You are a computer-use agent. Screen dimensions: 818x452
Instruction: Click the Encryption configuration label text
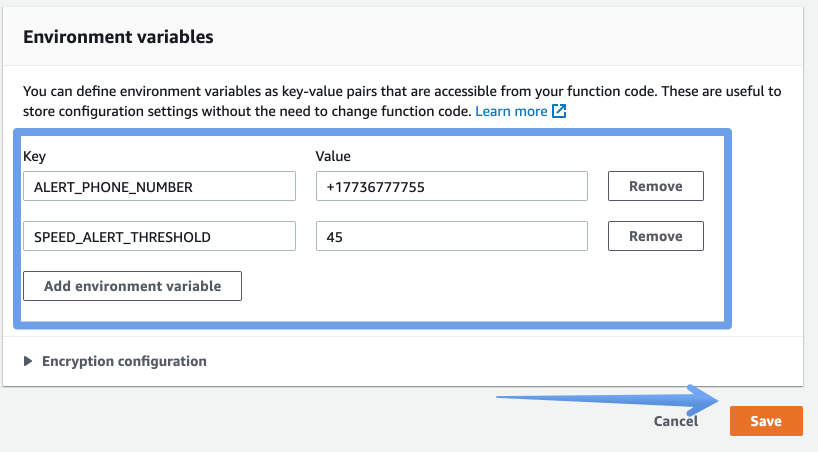124,361
